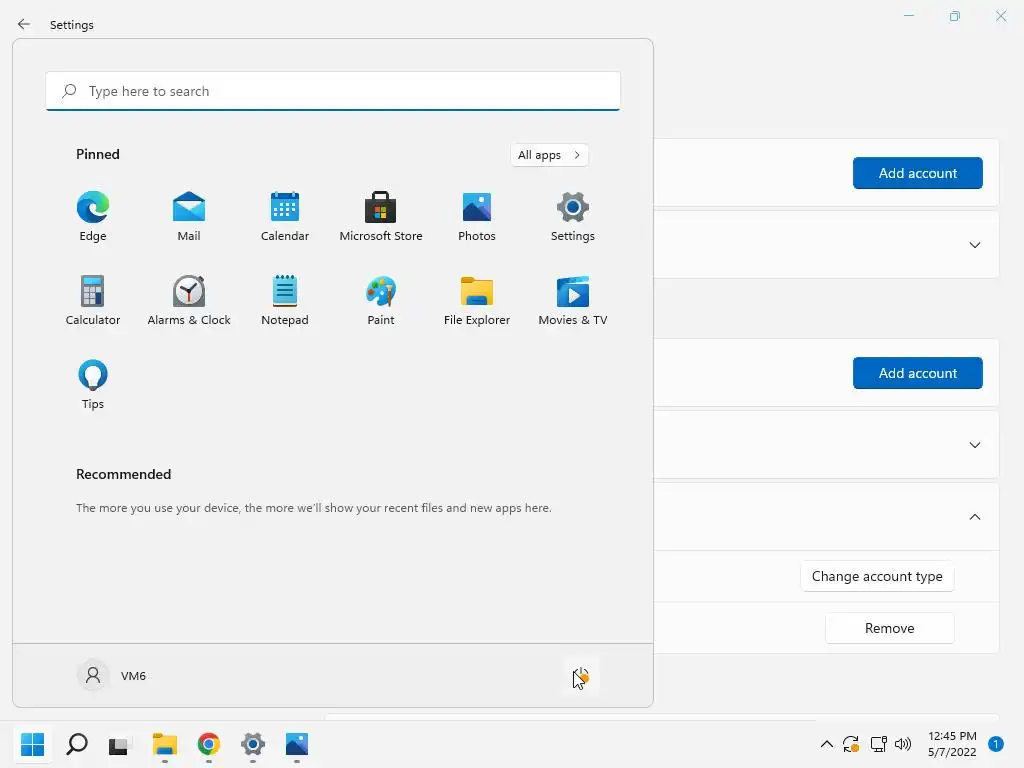
Task: Launch the Calculator app
Action: coord(93,301)
